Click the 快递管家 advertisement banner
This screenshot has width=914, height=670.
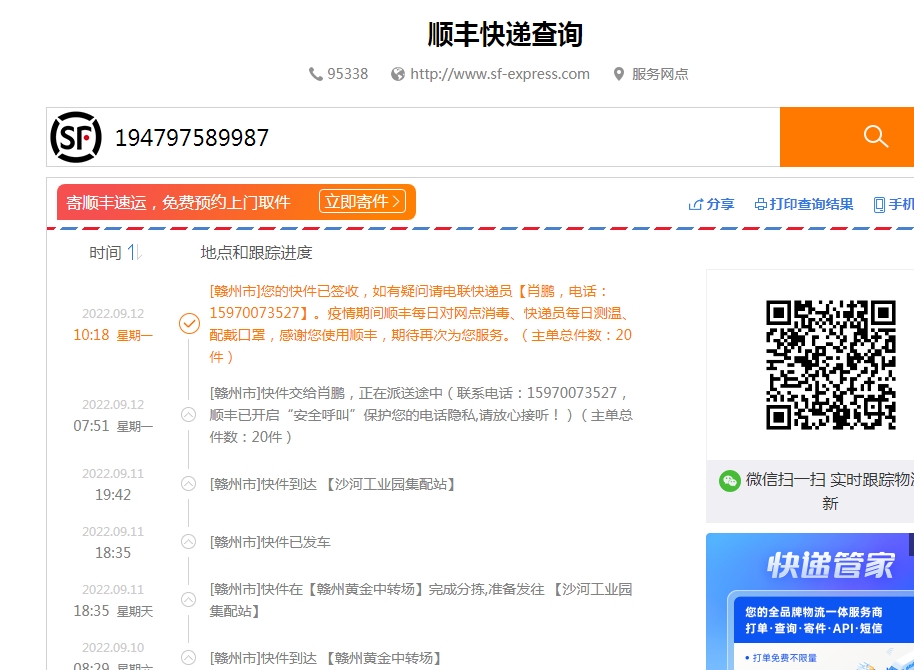tap(810, 602)
